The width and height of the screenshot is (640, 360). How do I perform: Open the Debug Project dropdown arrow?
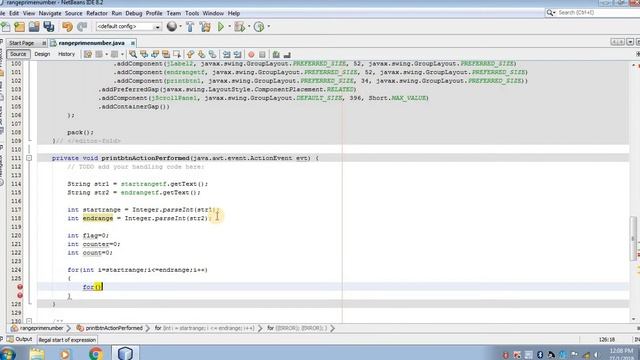(249, 27)
